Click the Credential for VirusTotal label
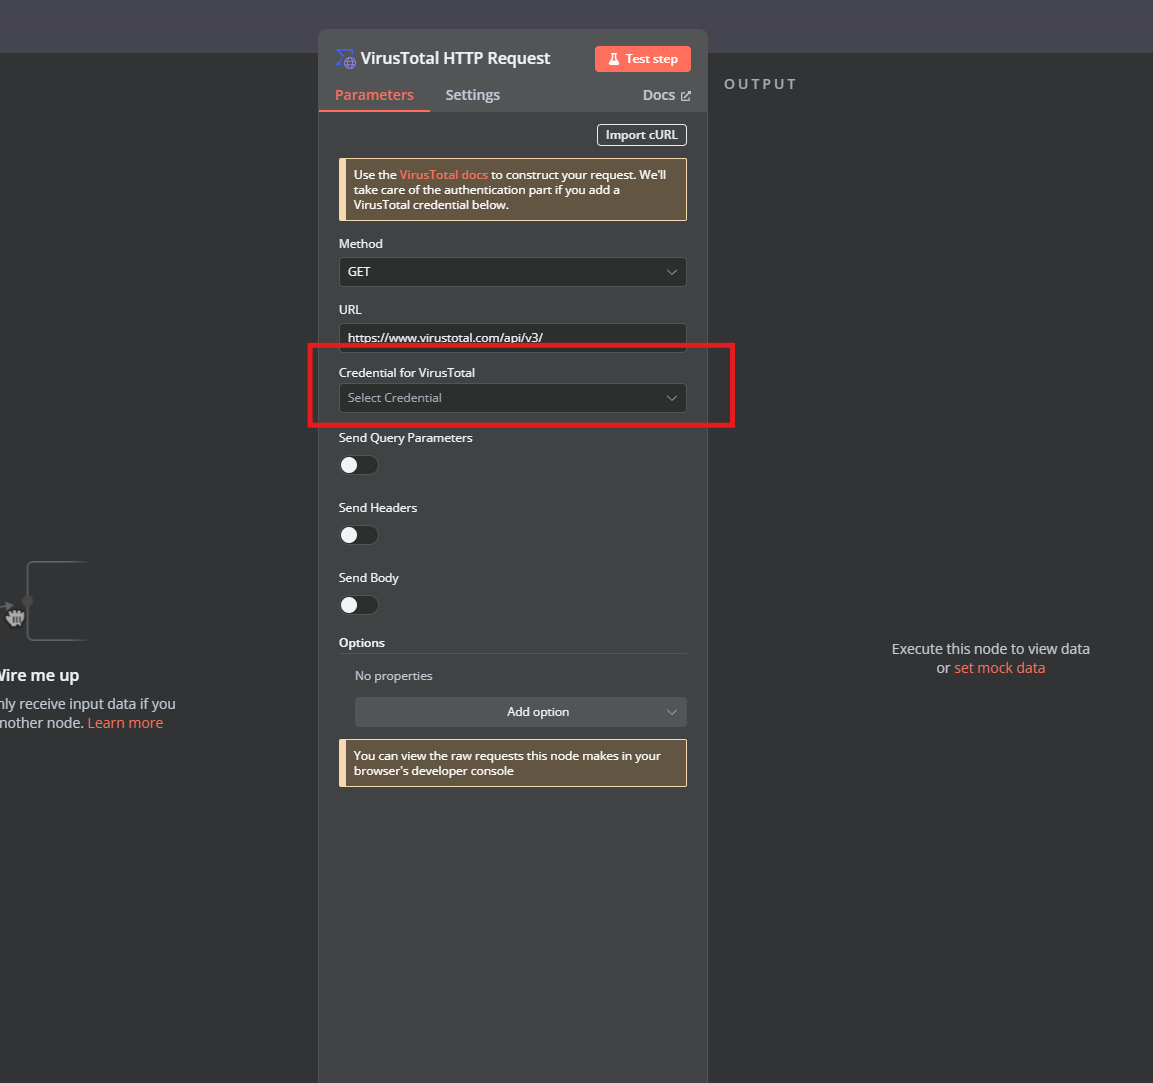The height and width of the screenshot is (1083, 1153). pos(407,373)
